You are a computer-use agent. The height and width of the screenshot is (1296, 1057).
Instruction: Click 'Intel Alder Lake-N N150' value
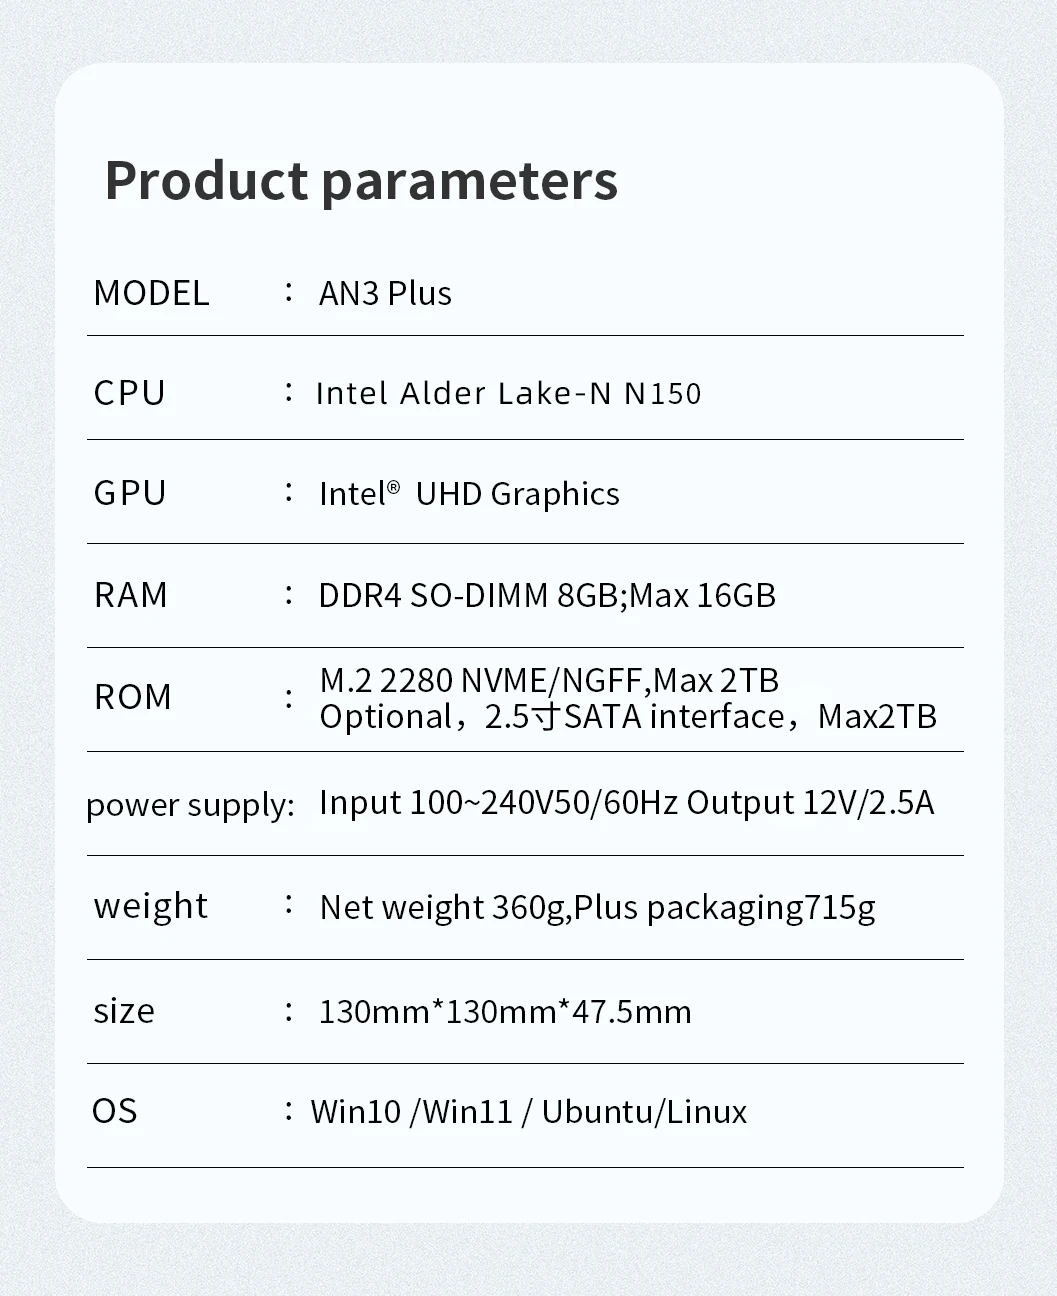(508, 393)
